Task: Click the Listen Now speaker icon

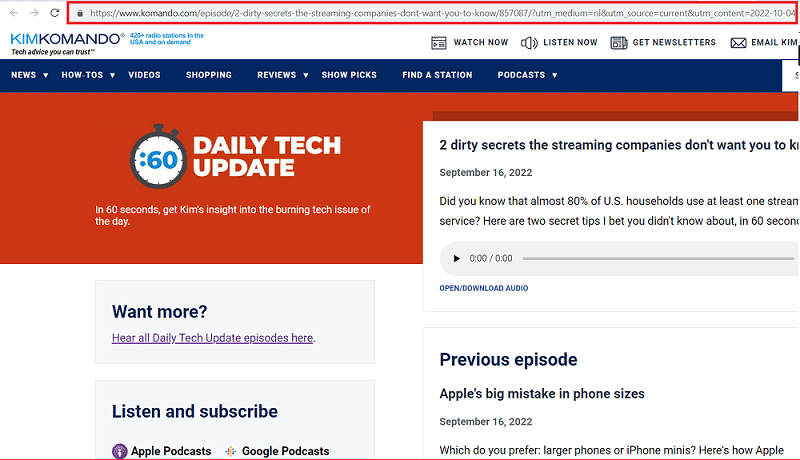Action: 529,43
